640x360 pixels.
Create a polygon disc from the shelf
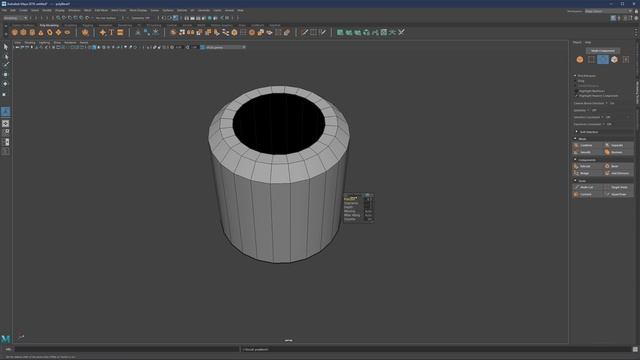tap(67, 32)
